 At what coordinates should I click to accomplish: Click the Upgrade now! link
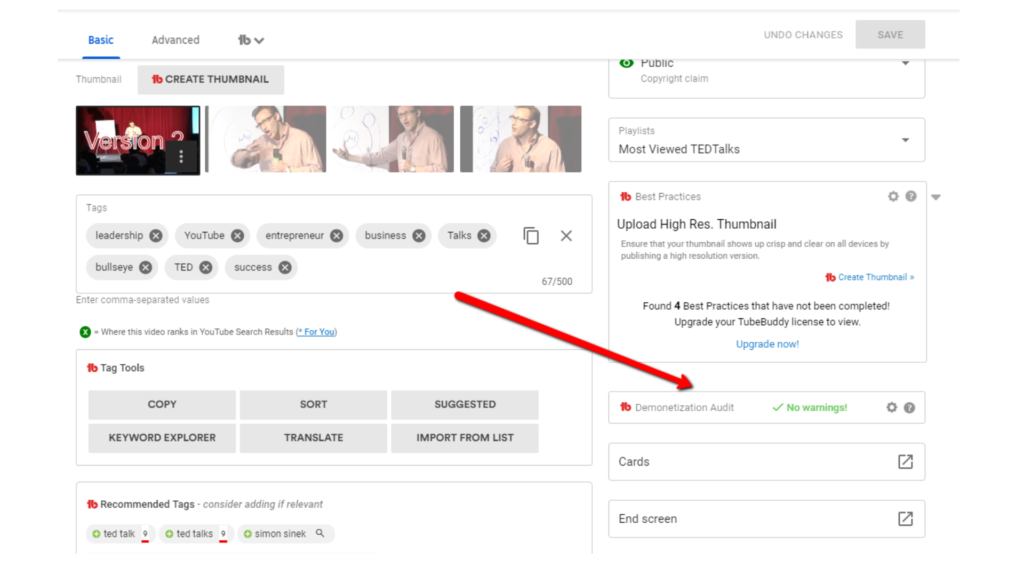[x=767, y=344]
